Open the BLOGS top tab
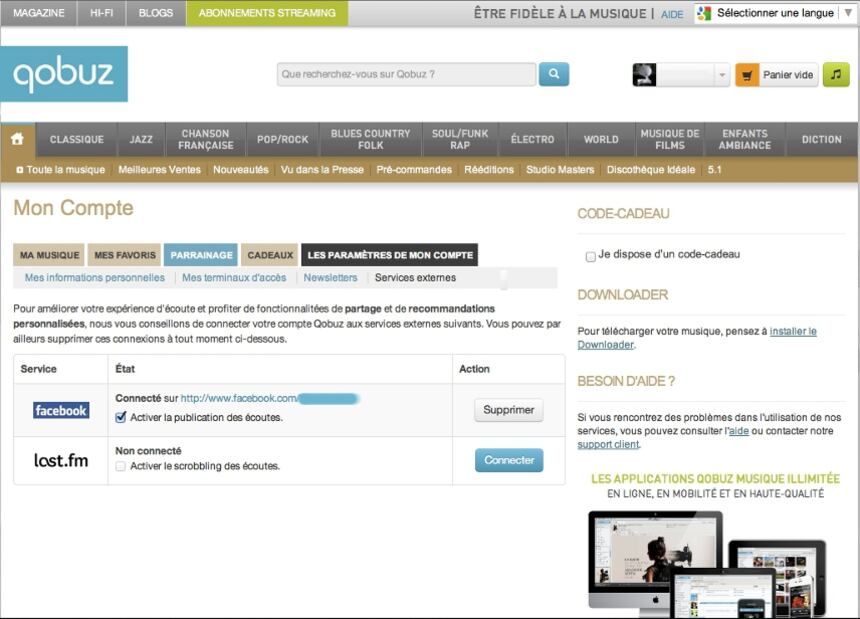The width and height of the screenshot is (860, 619). pos(156,13)
